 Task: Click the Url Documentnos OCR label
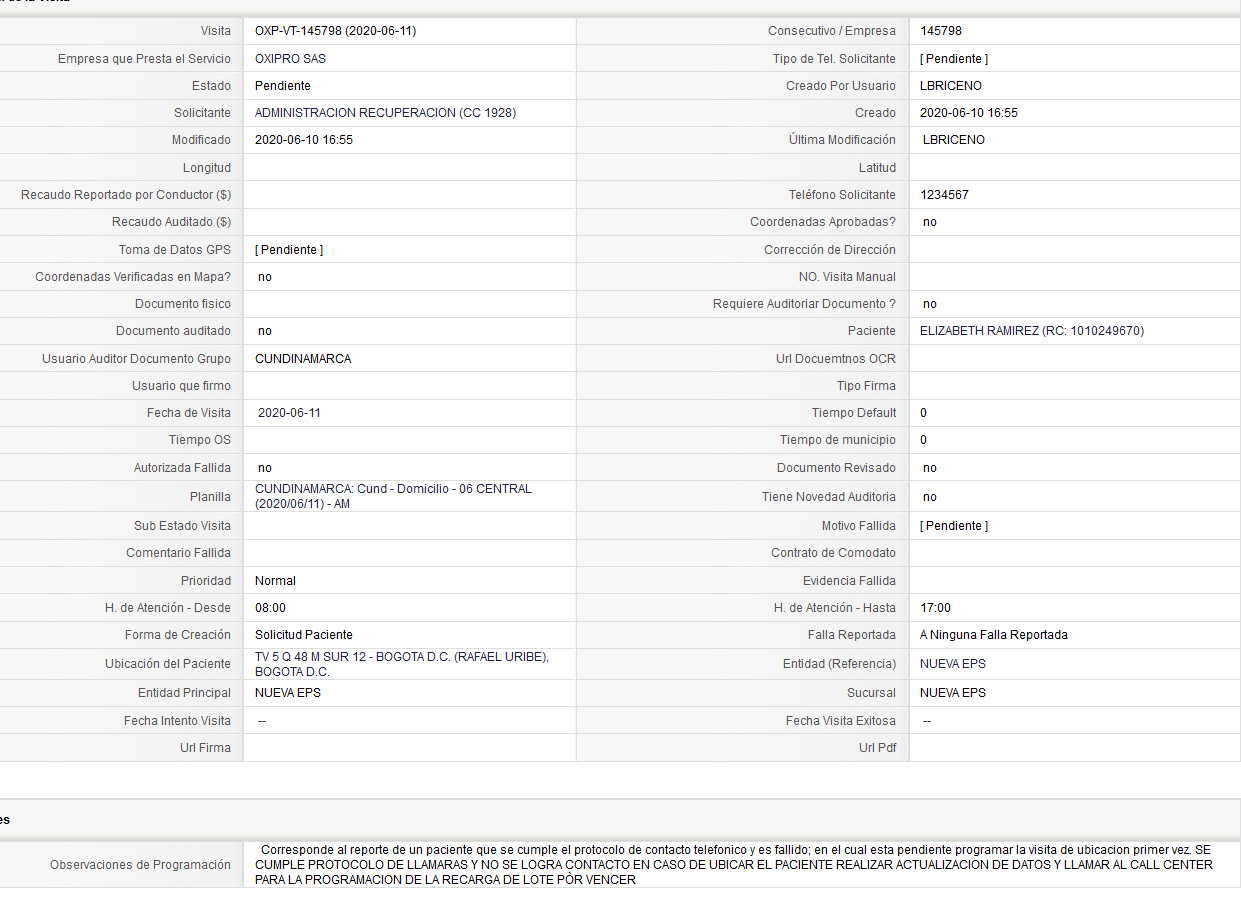(836, 359)
